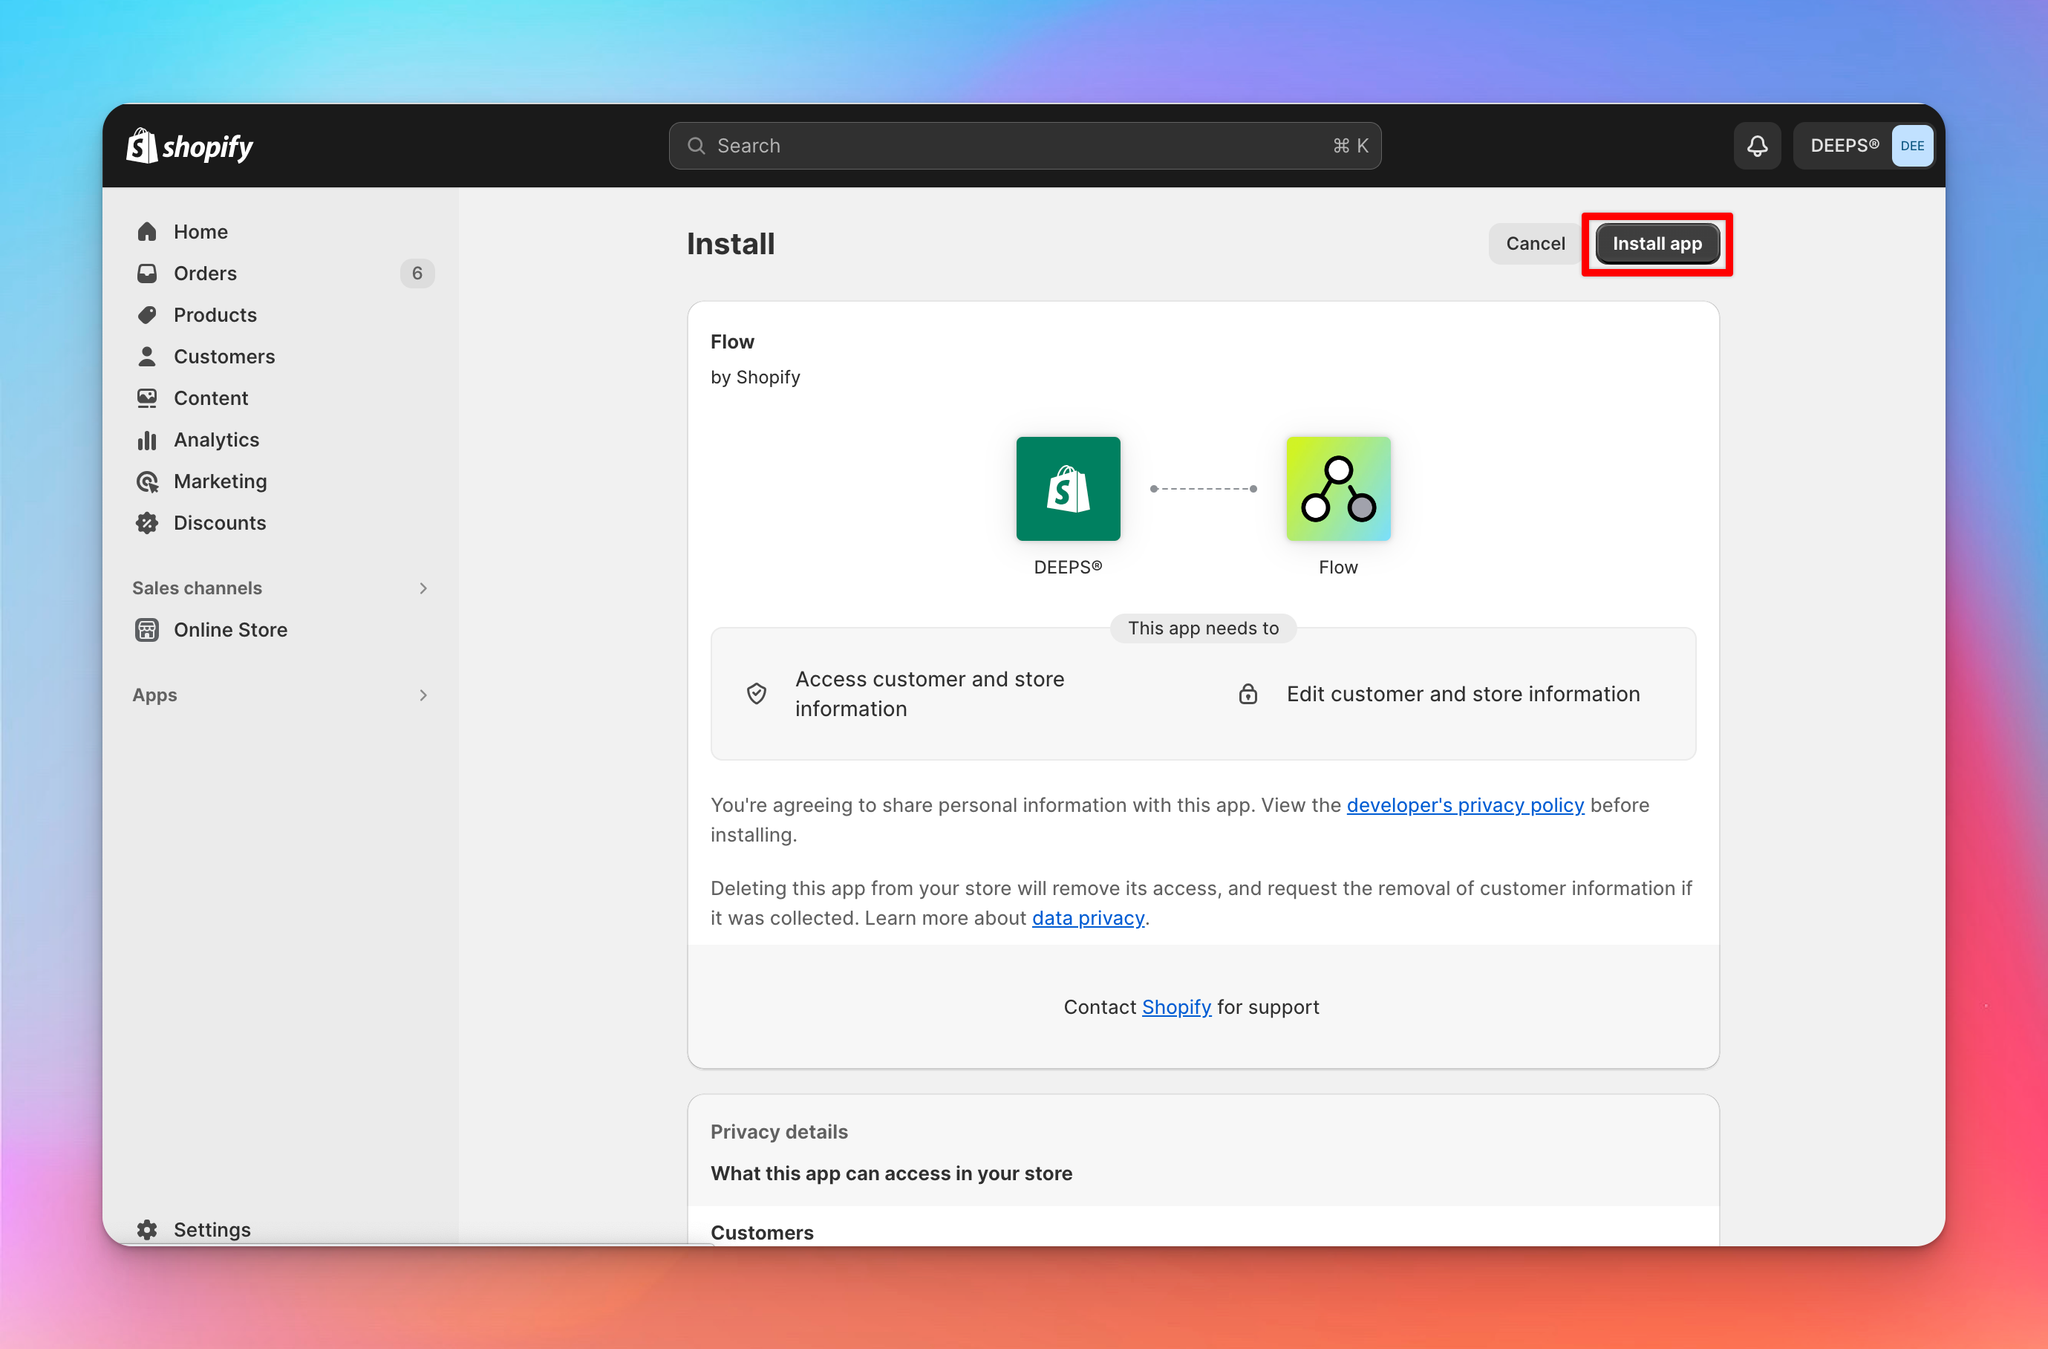Click the Products tag icon
The height and width of the screenshot is (1349, 2048).
click(147, 315)
